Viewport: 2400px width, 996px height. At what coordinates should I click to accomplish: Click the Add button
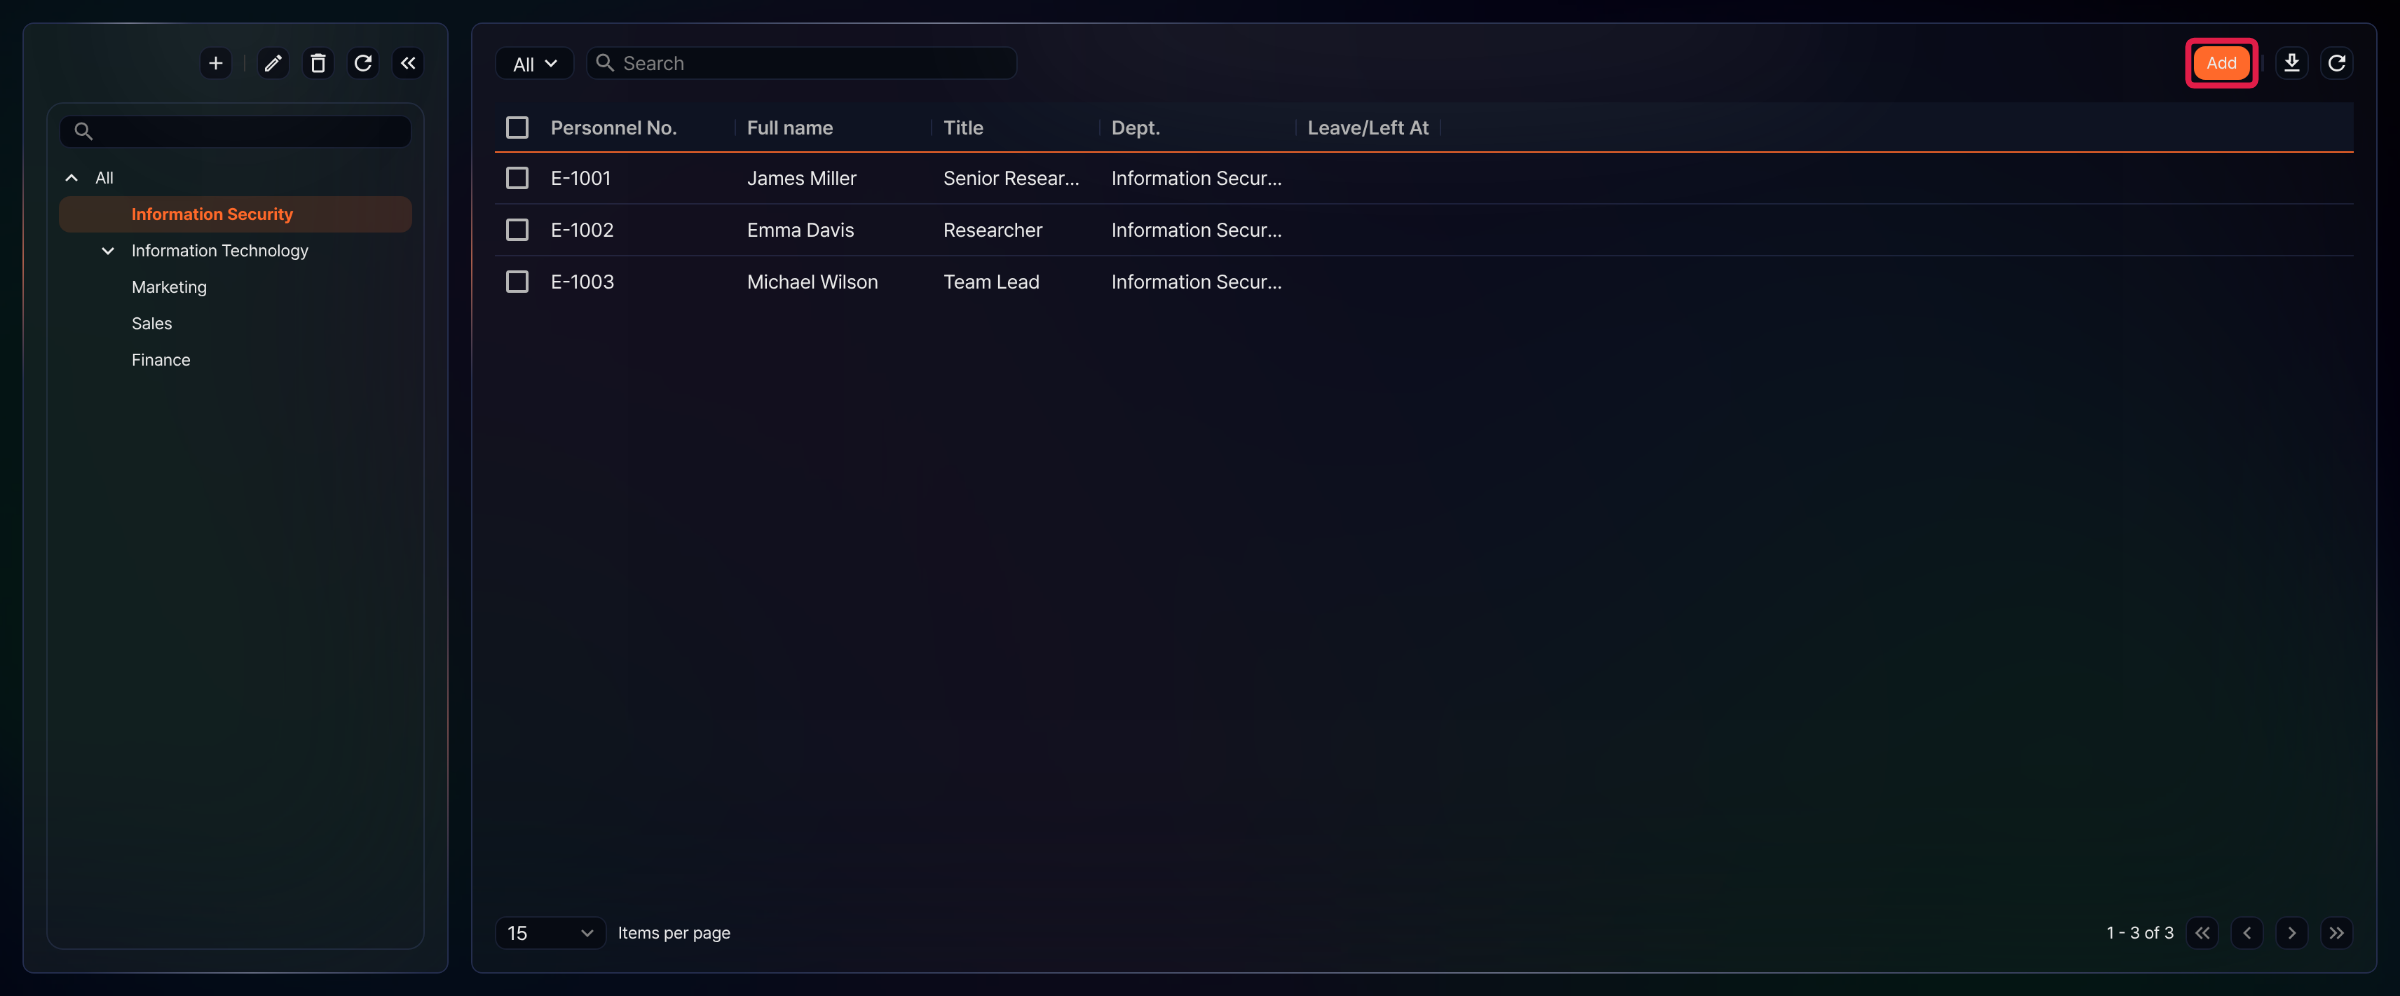coord(2222,63)
